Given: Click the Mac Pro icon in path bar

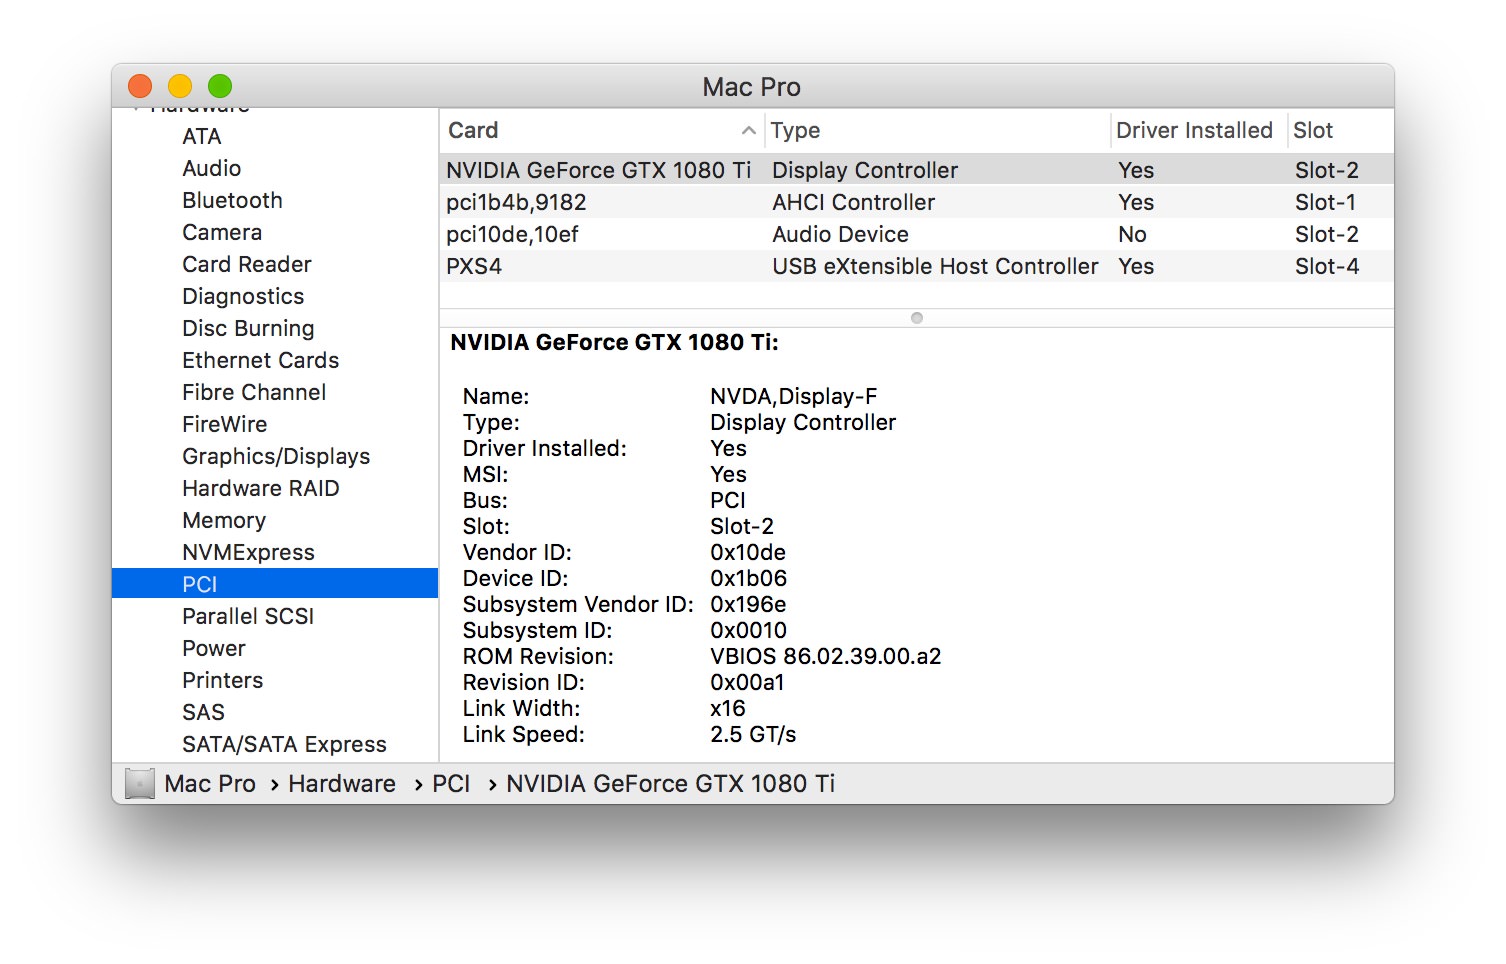Looking at the screenshot, I should point(139,783).
